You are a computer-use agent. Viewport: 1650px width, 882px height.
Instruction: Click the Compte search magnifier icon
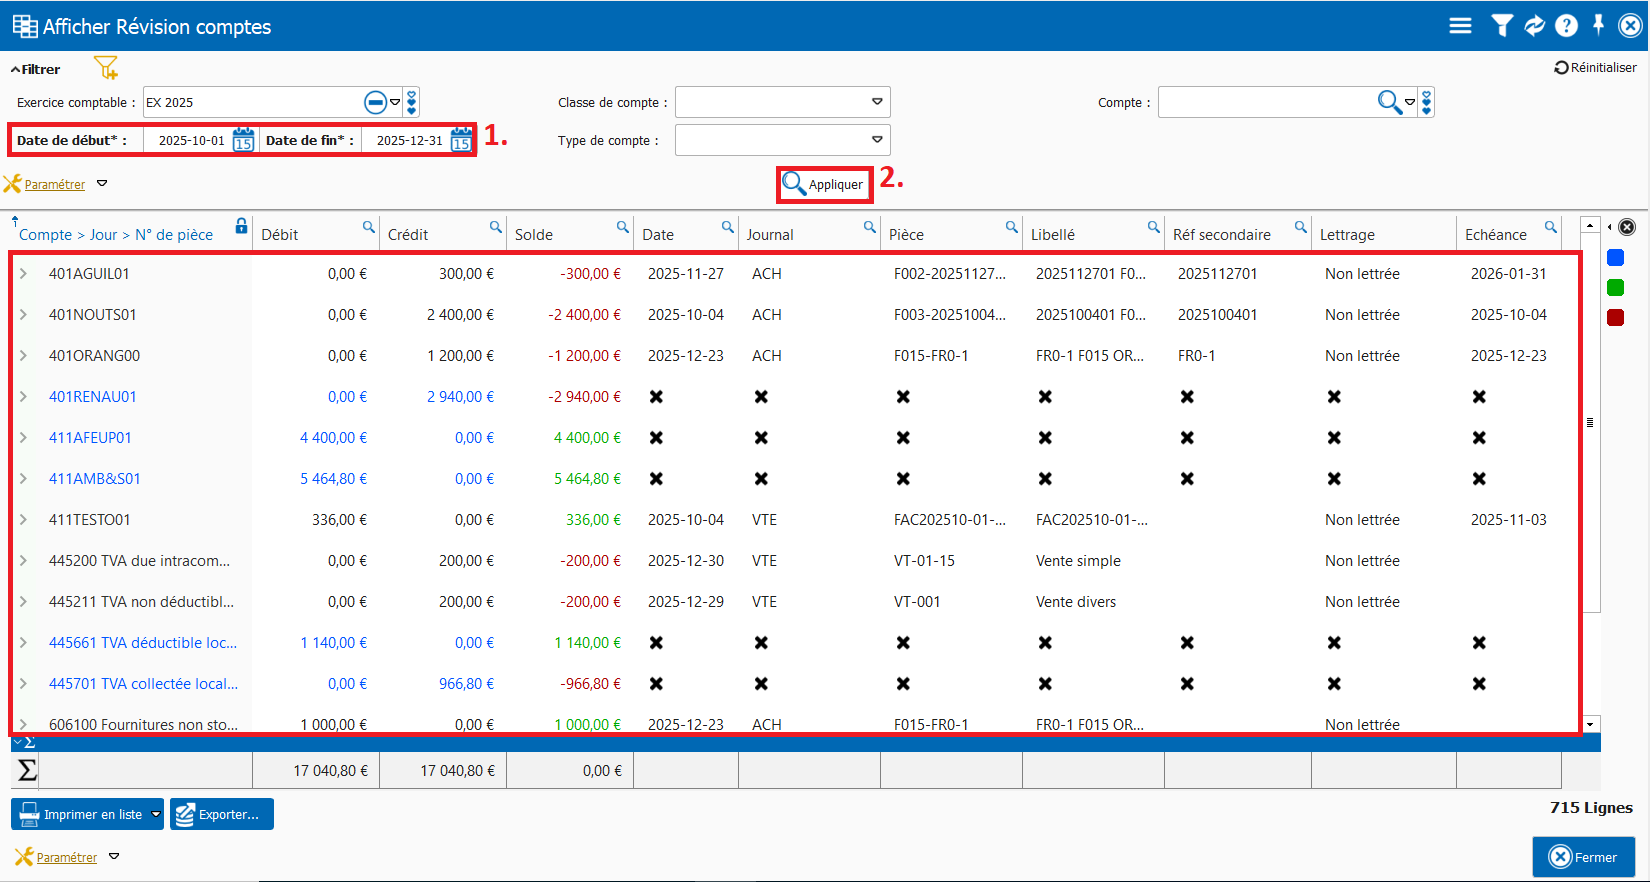(x=1388, y=102)
